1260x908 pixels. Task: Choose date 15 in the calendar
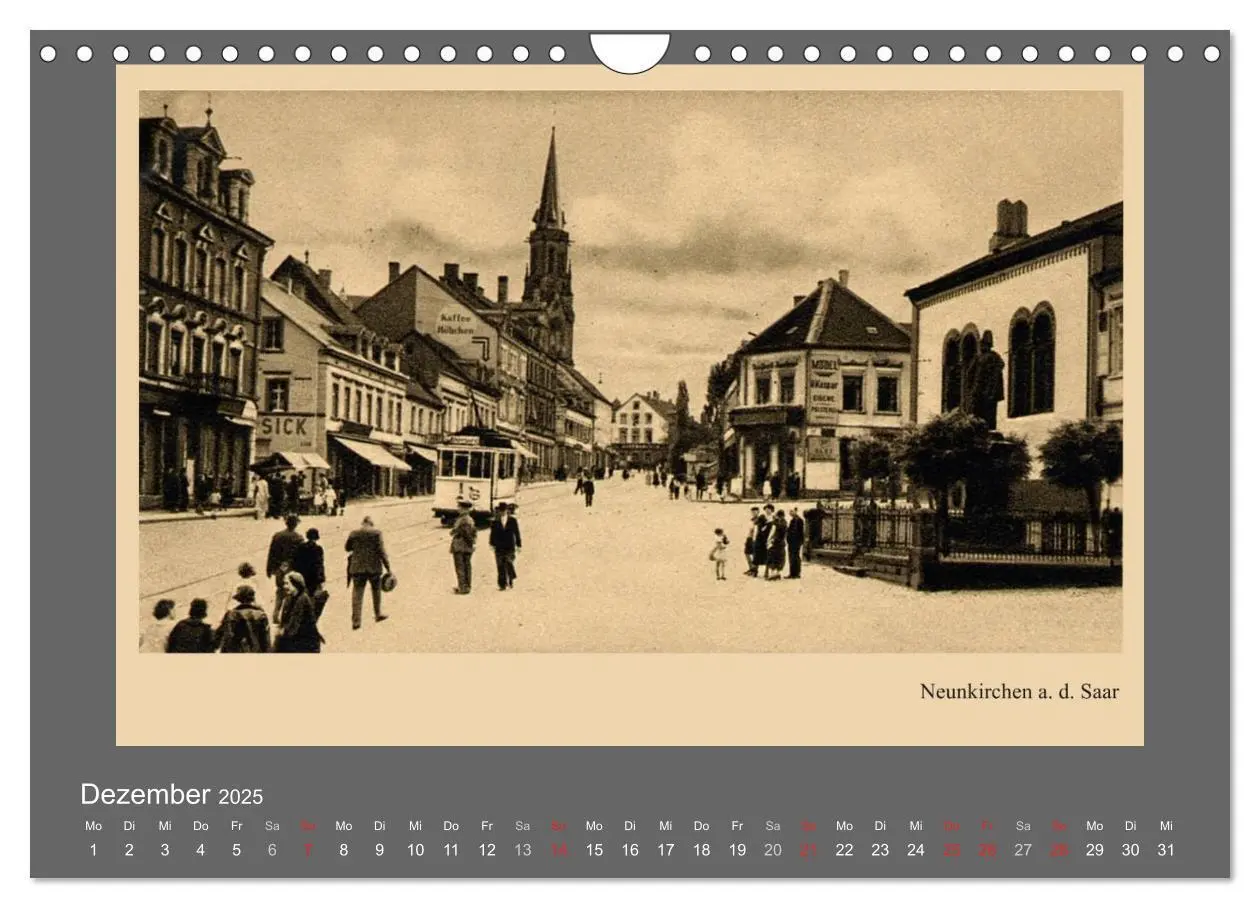pos(594,850)
